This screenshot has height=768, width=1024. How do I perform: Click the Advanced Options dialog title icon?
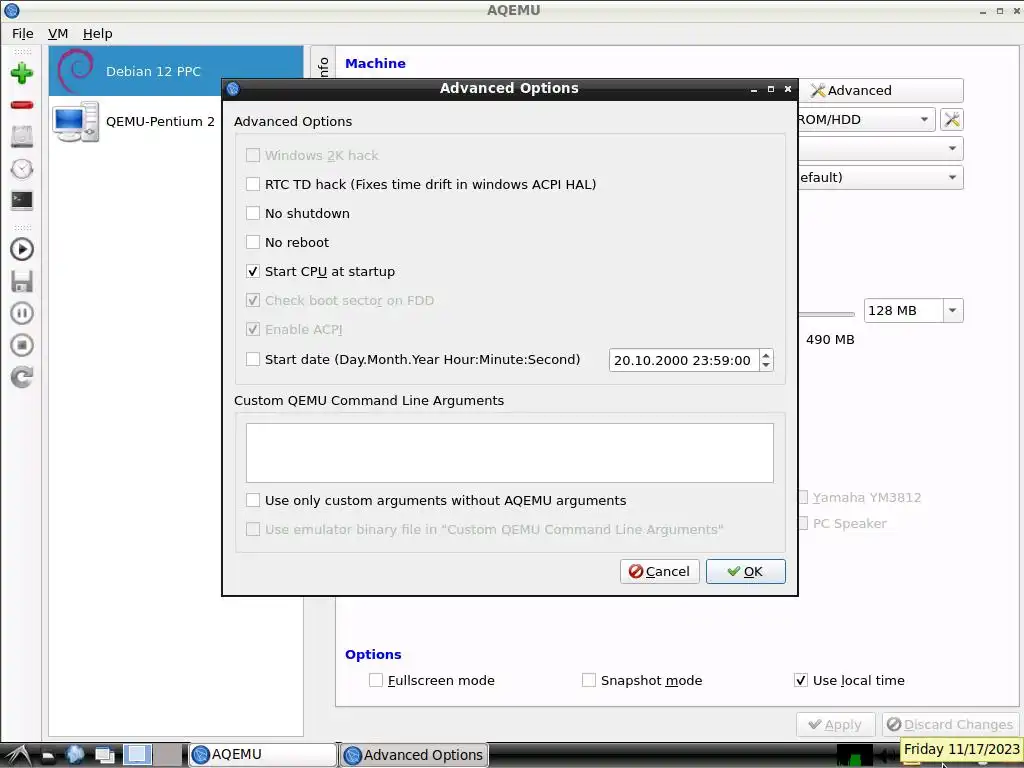pos(233,89)
